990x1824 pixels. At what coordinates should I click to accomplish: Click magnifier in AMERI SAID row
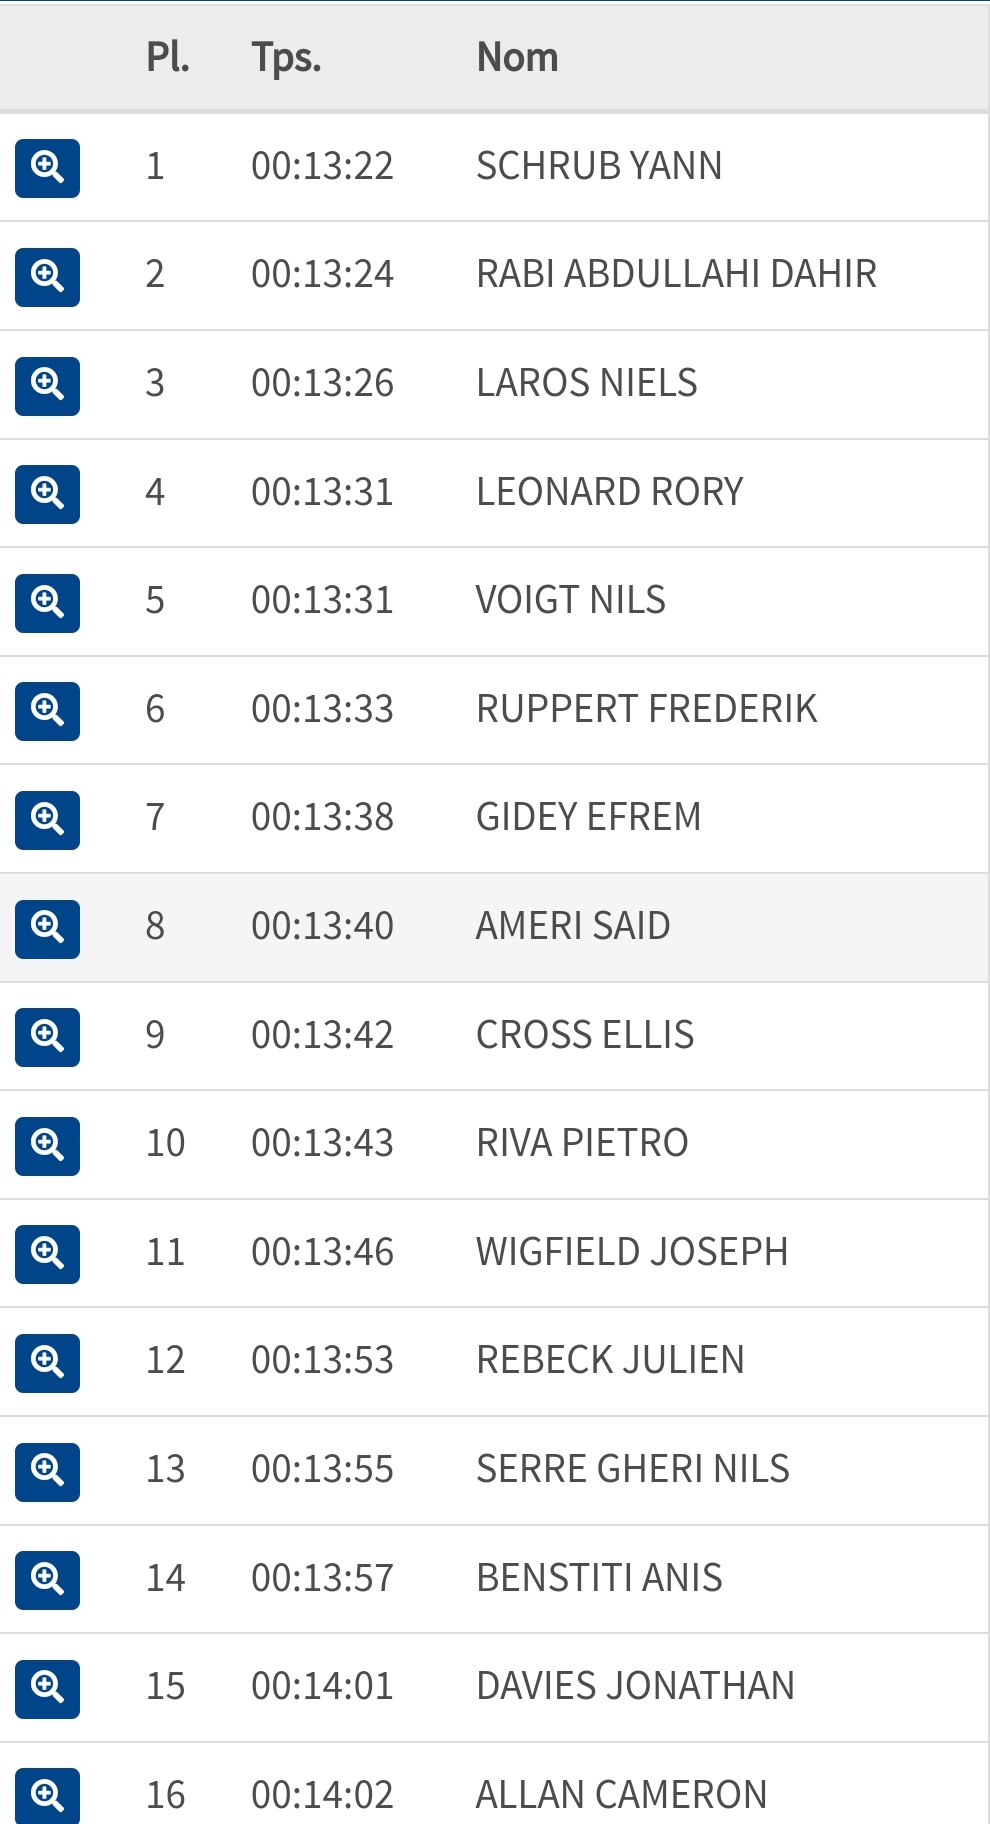point(47,928)
